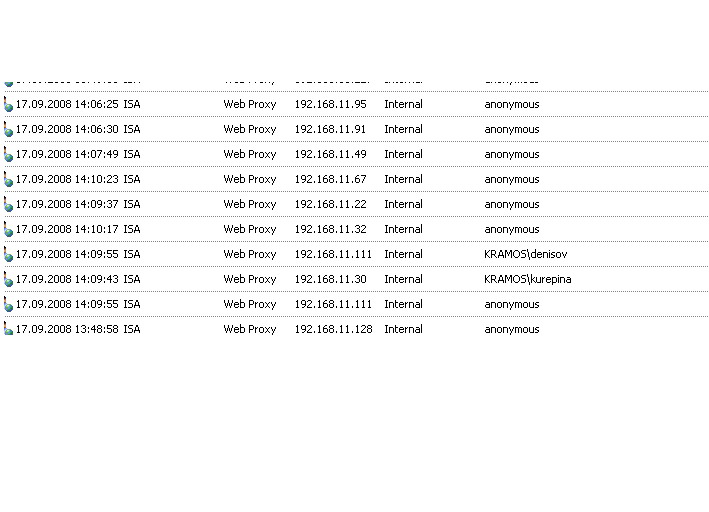709x512 pixels.
Task: Click client IP 192.168.11.95
Action: click(331, 104)
